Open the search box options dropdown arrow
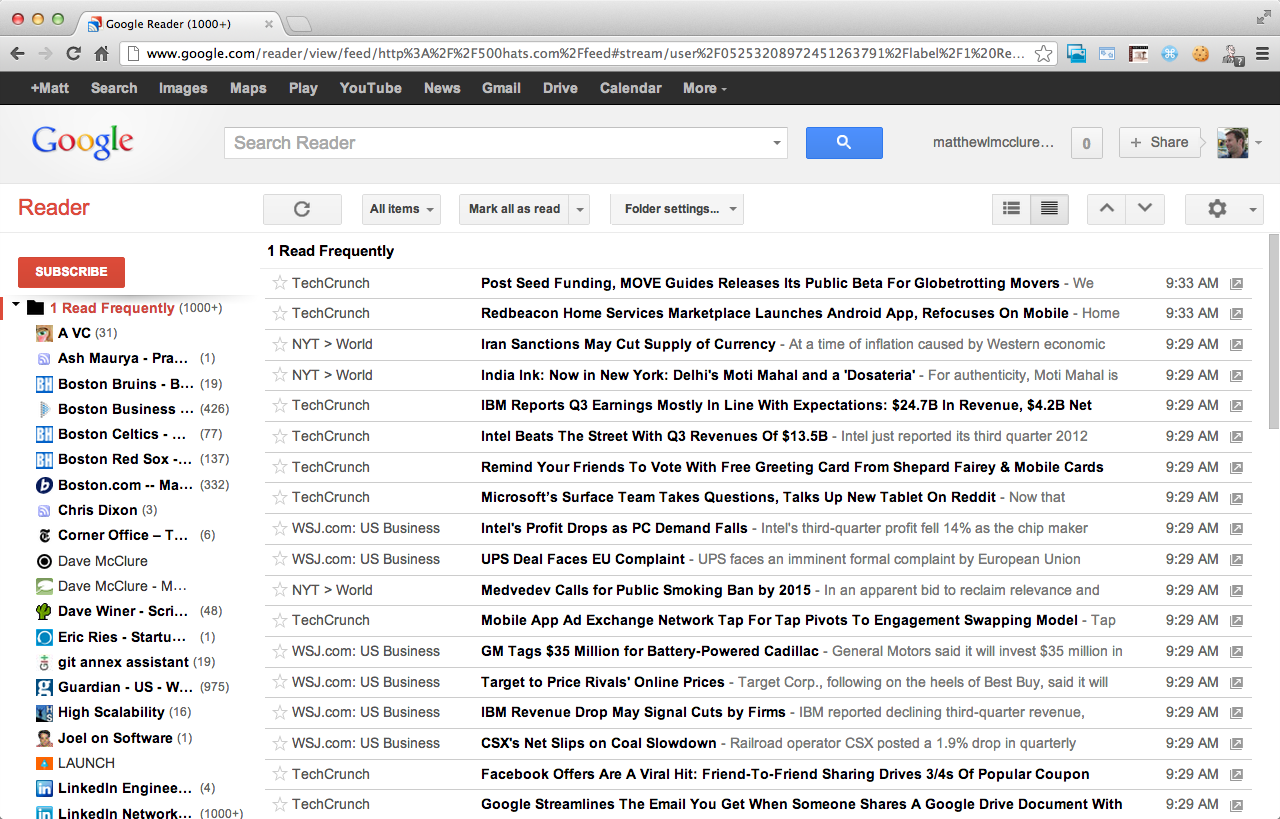The height and width of the screenshot is (819, 1280). pos(777,143)
